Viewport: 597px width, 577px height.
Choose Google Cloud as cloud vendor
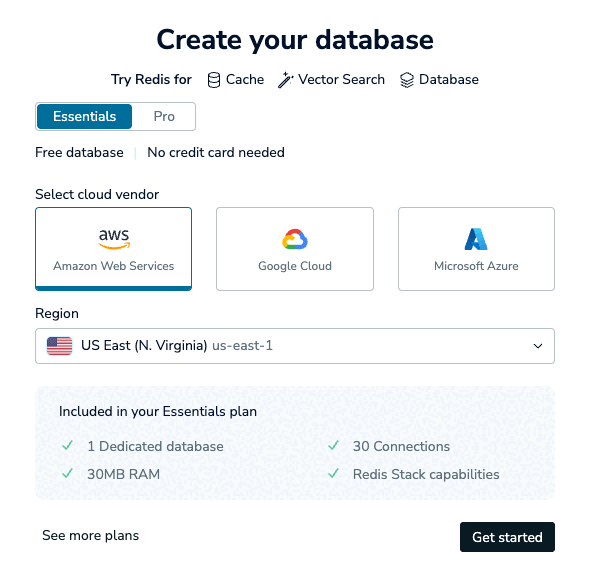click(295, 249)
